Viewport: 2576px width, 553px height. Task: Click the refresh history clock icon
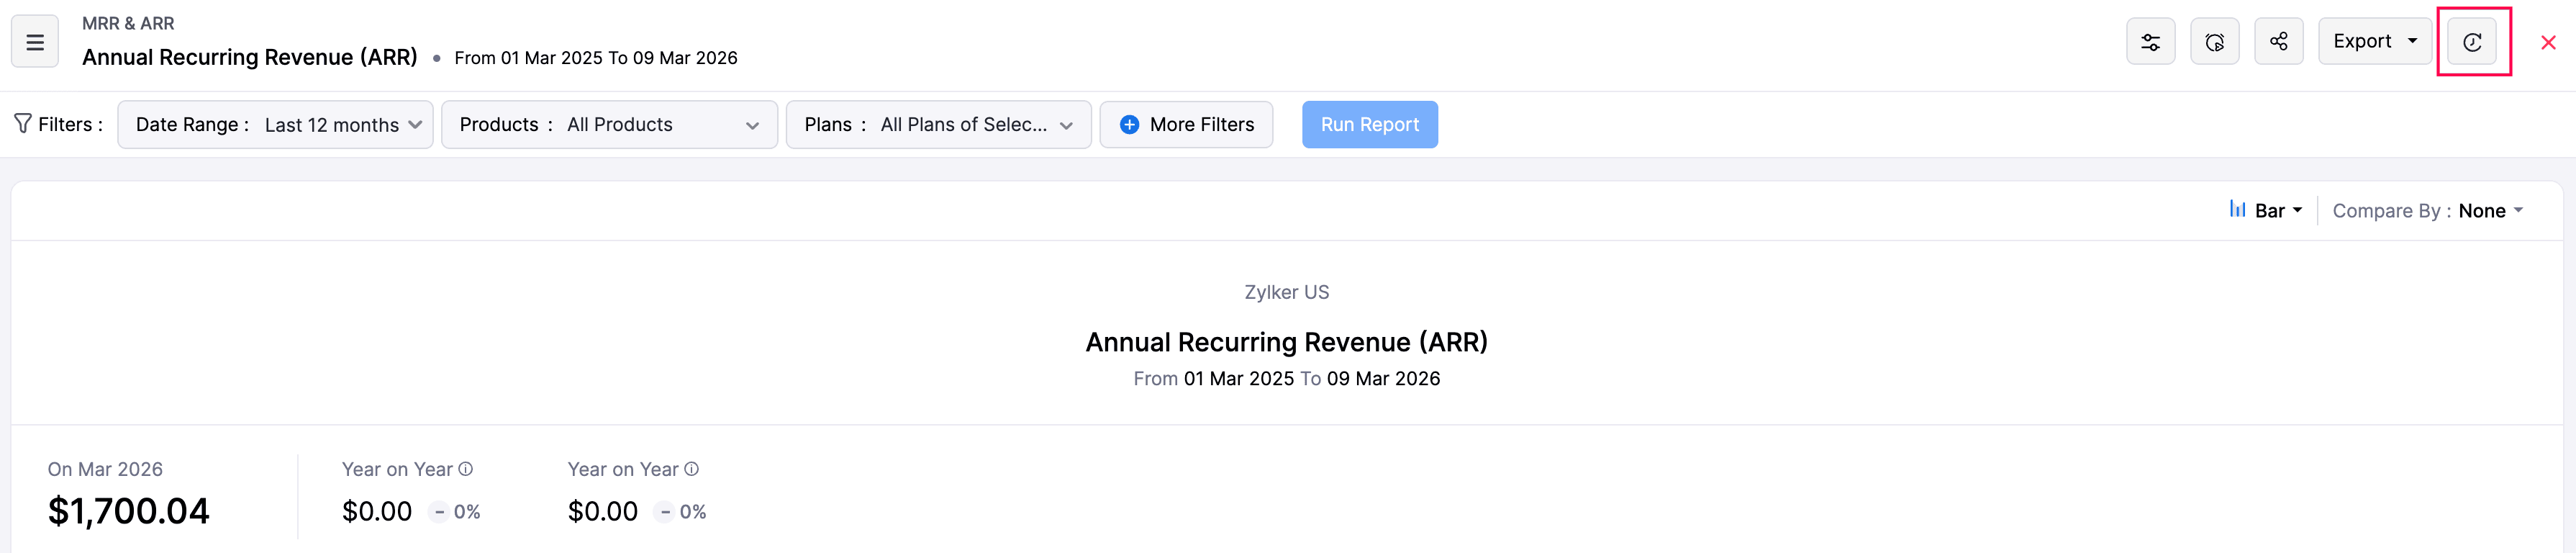pos(2472,42)
